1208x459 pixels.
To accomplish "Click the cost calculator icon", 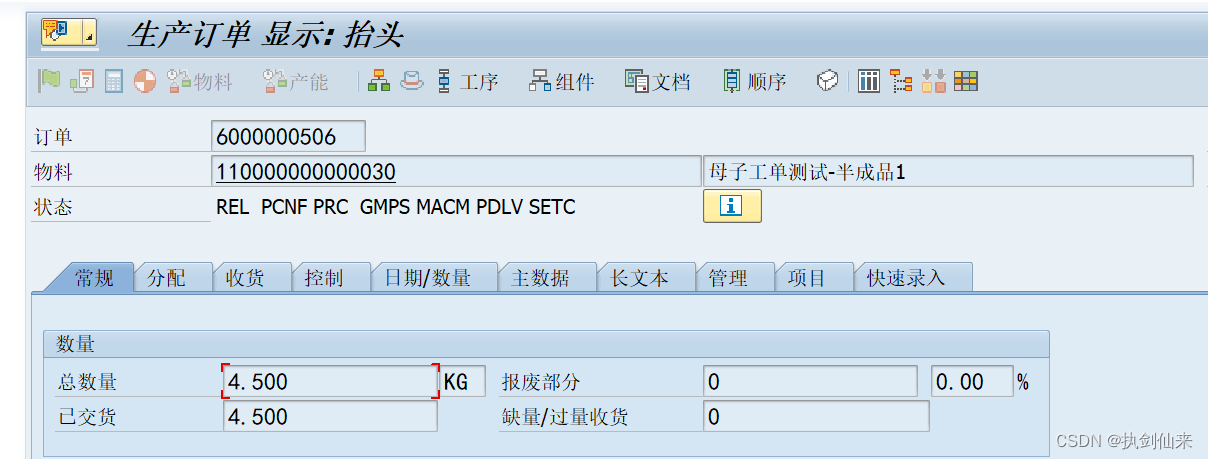I will [x=113, y=81].
